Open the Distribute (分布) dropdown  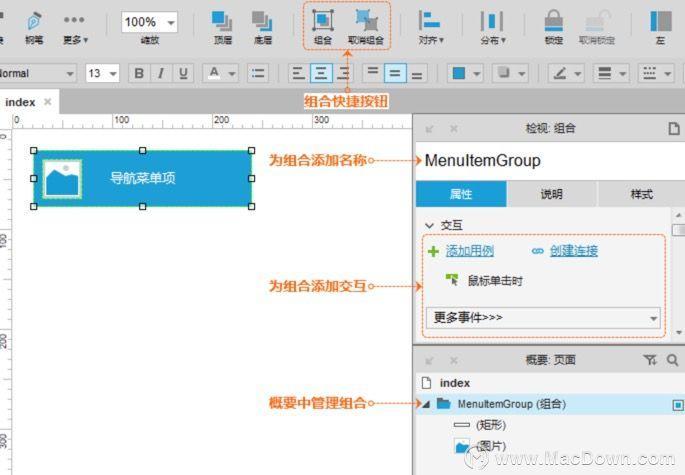[492, 28]
